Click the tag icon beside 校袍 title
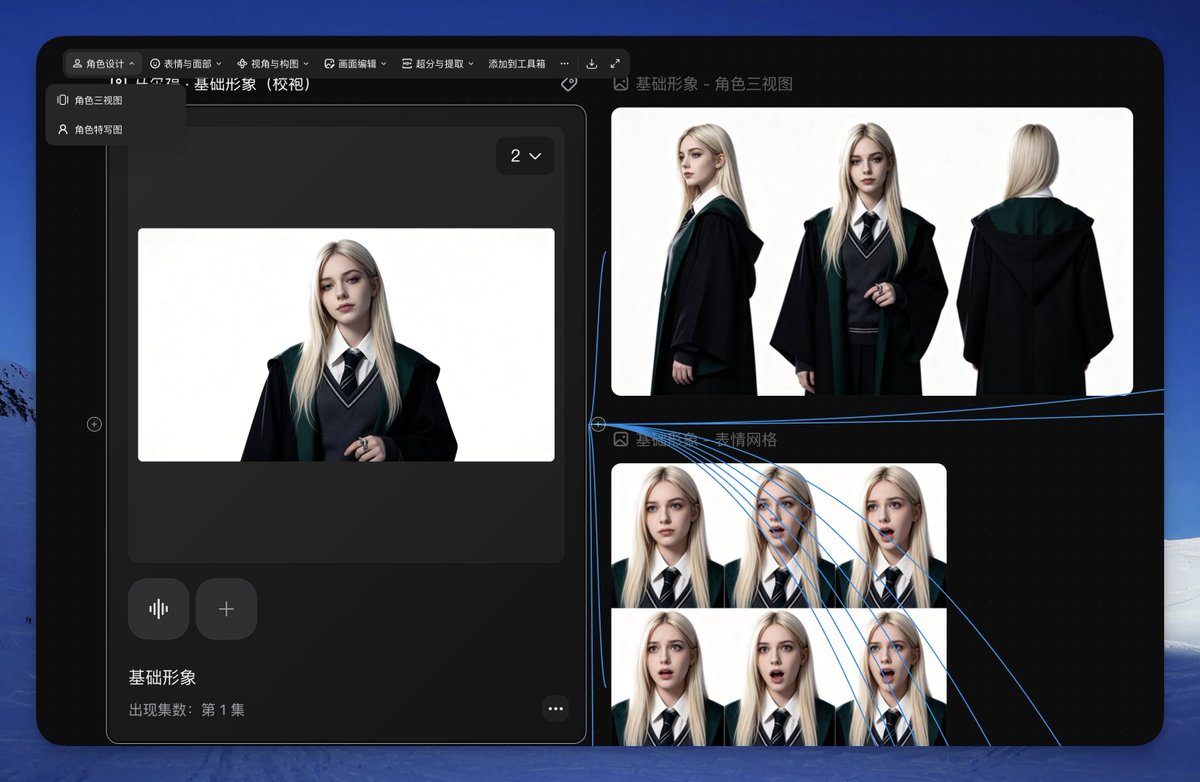 (569, 84)
